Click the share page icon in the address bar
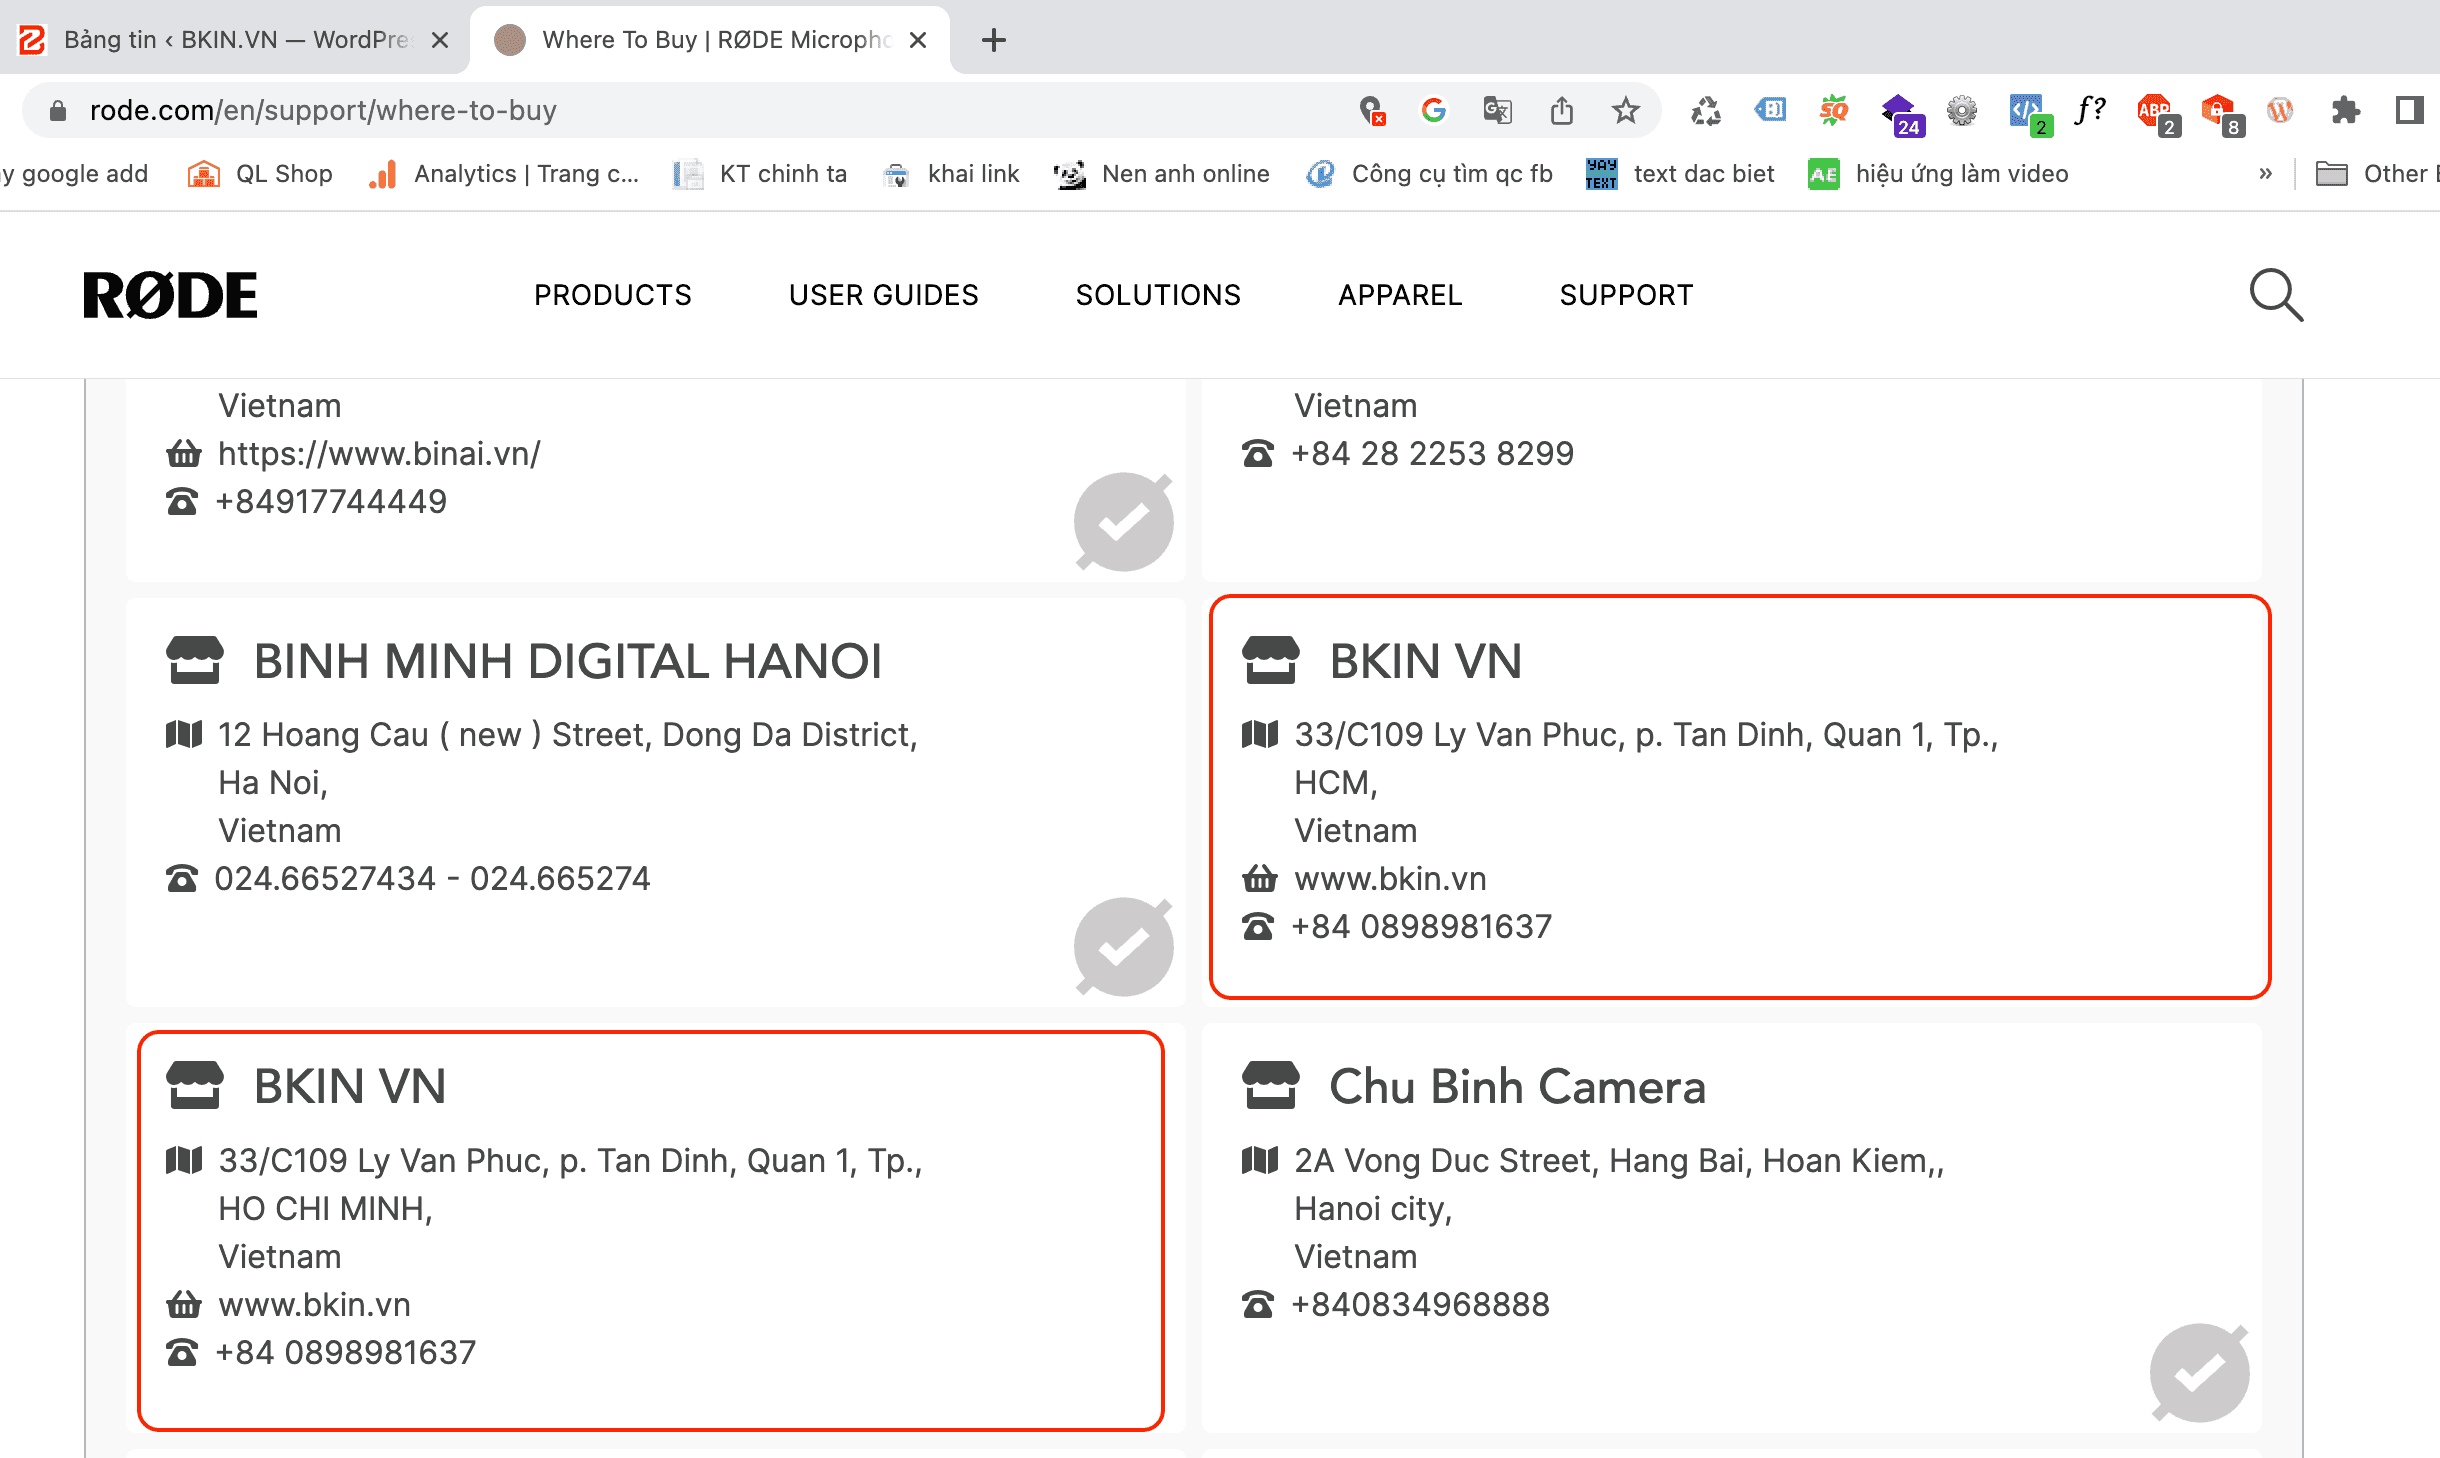 click(x=1561, y=110)
